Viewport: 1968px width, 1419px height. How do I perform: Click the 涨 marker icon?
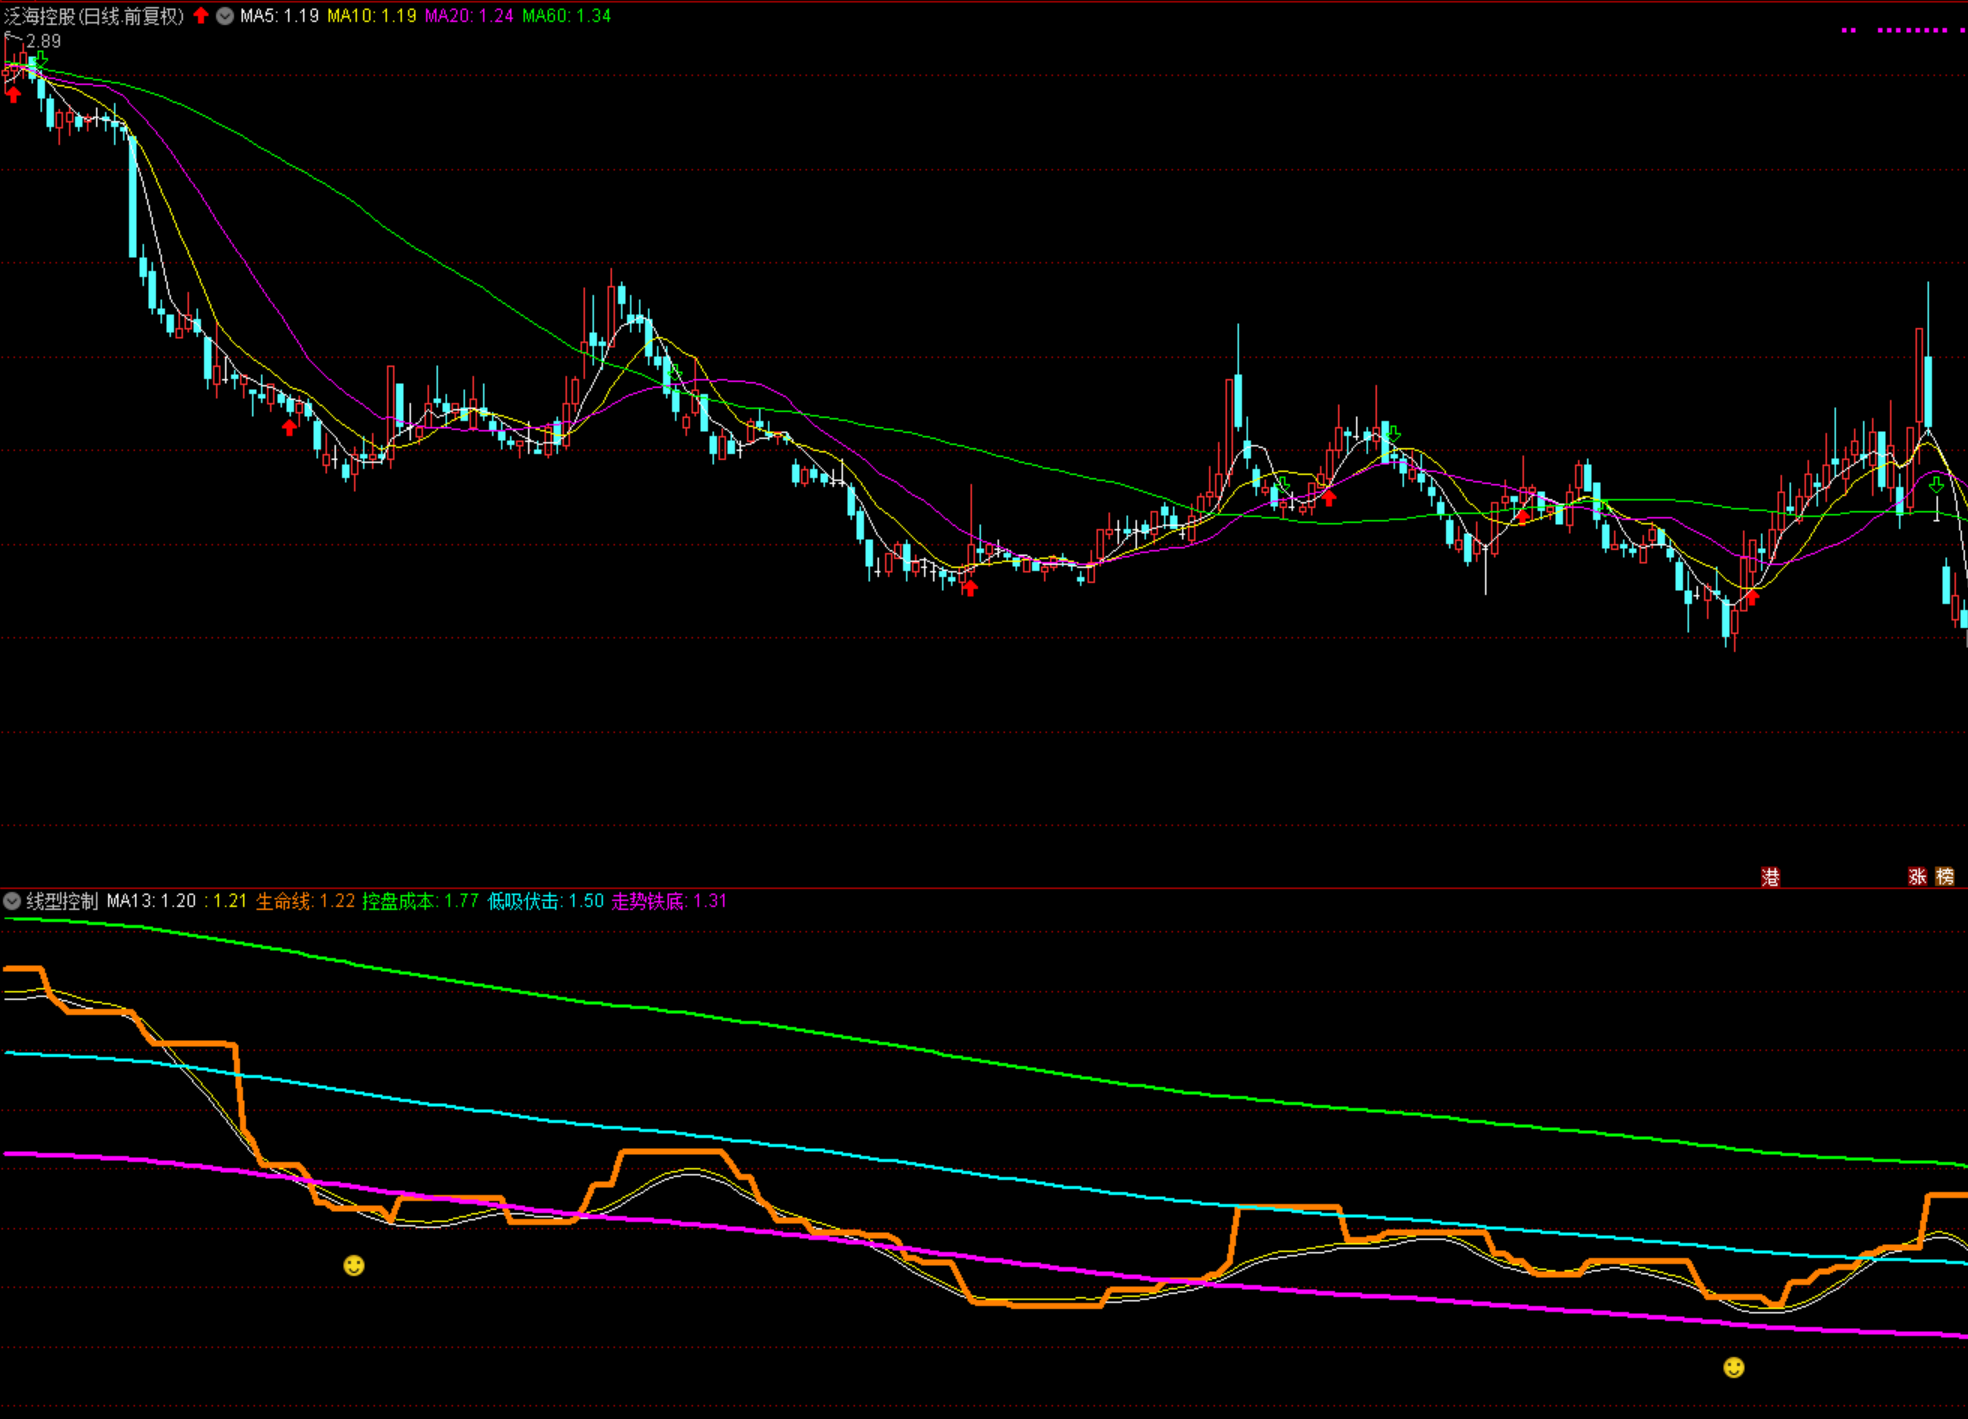click(1917, 877)
